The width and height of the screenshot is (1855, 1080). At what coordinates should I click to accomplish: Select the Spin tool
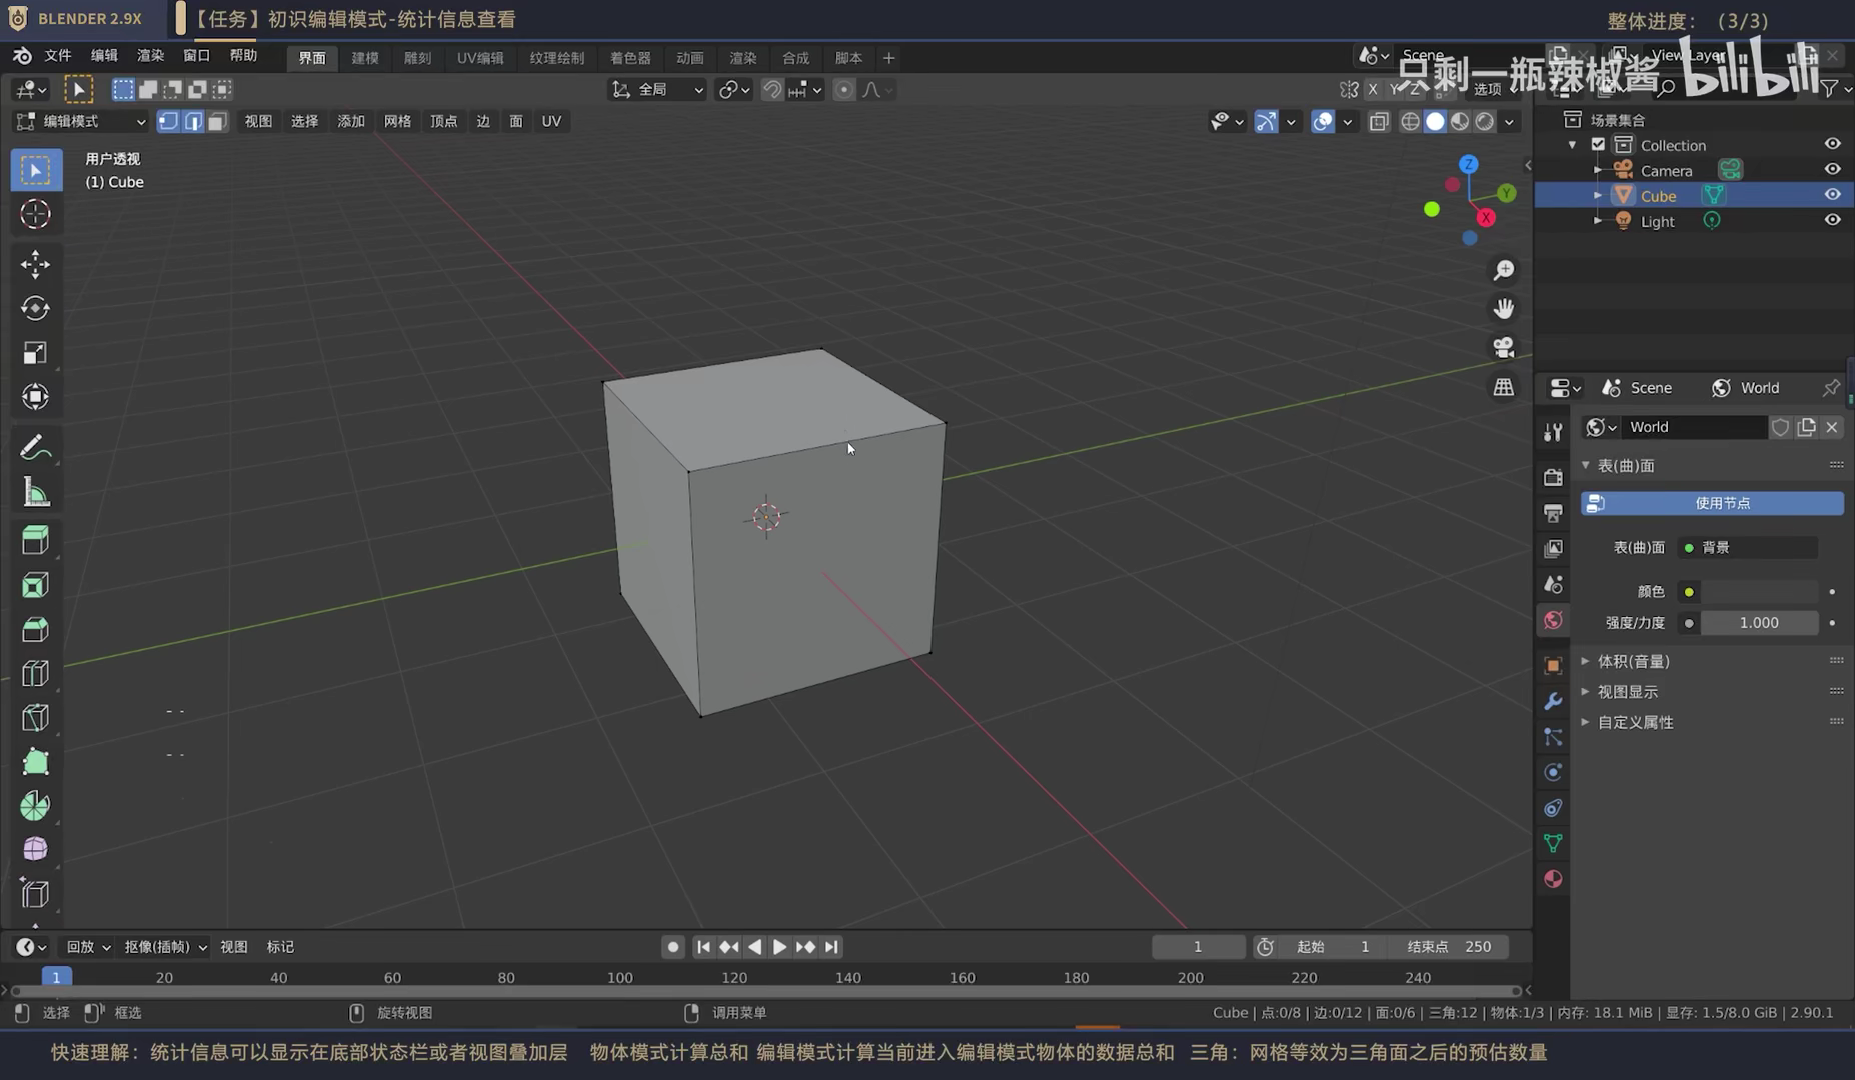tap(36, 805)
